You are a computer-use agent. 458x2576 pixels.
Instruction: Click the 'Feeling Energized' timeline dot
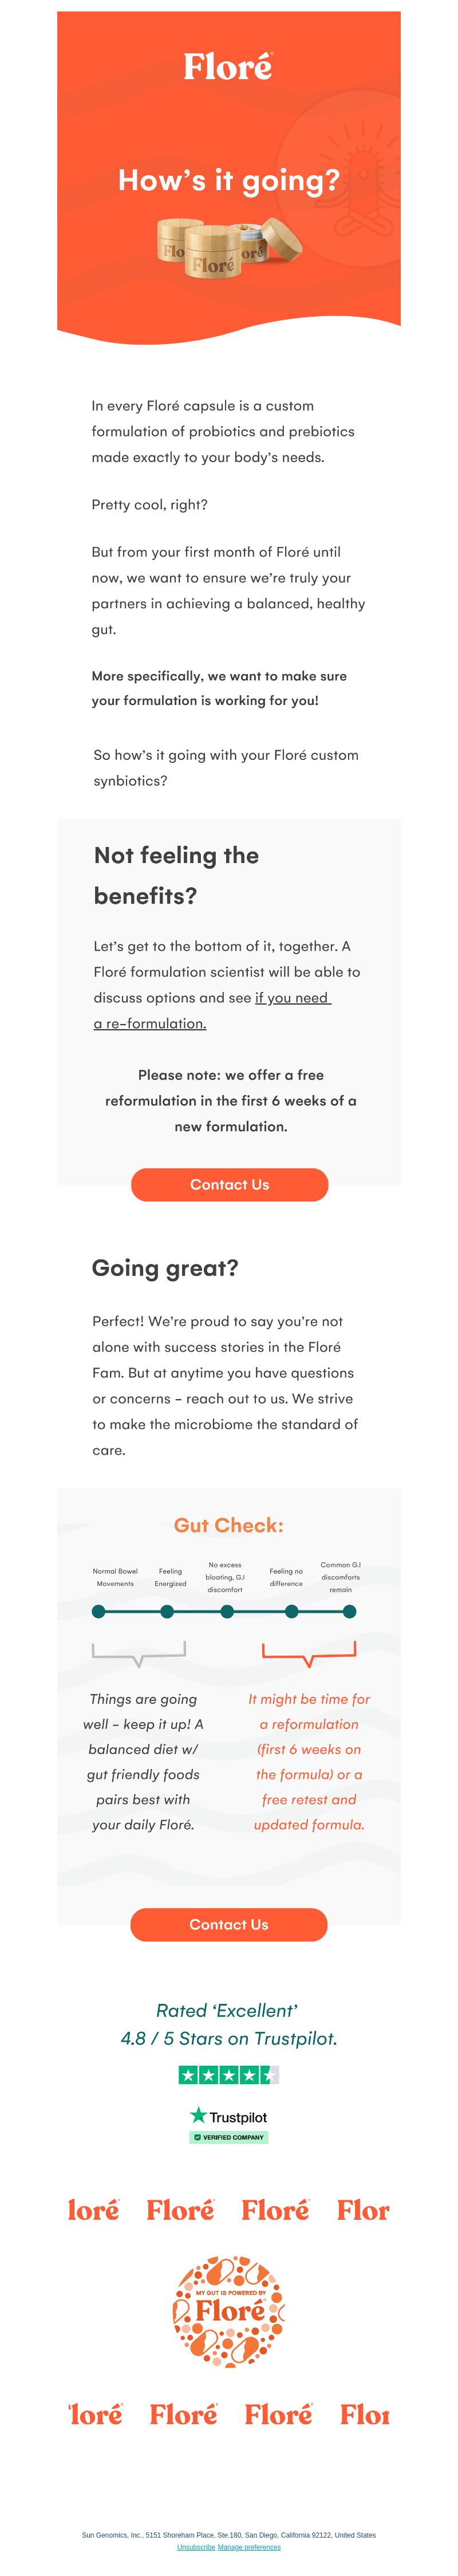[167, 1611]
